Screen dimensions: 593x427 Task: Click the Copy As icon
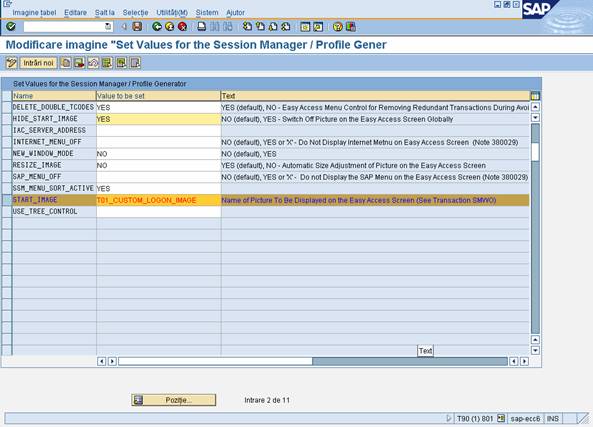click(65, 63)
